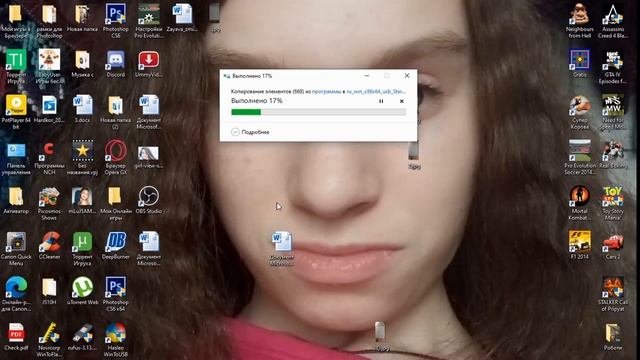The image size is (640, 360).
Task: Launch Торрент Игруха with green µ icon
Action: click(x=82, y=248)
